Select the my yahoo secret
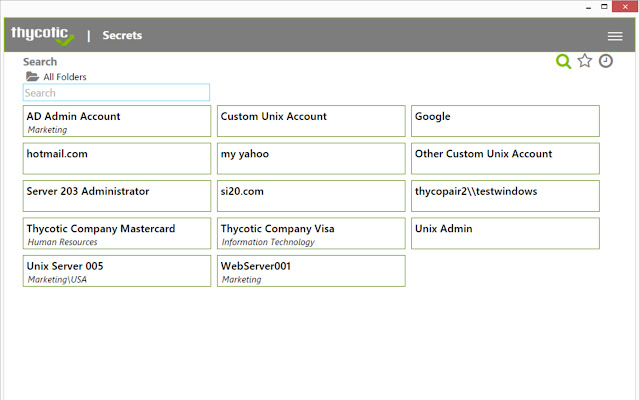640x400 pixels. click(311, 158)
